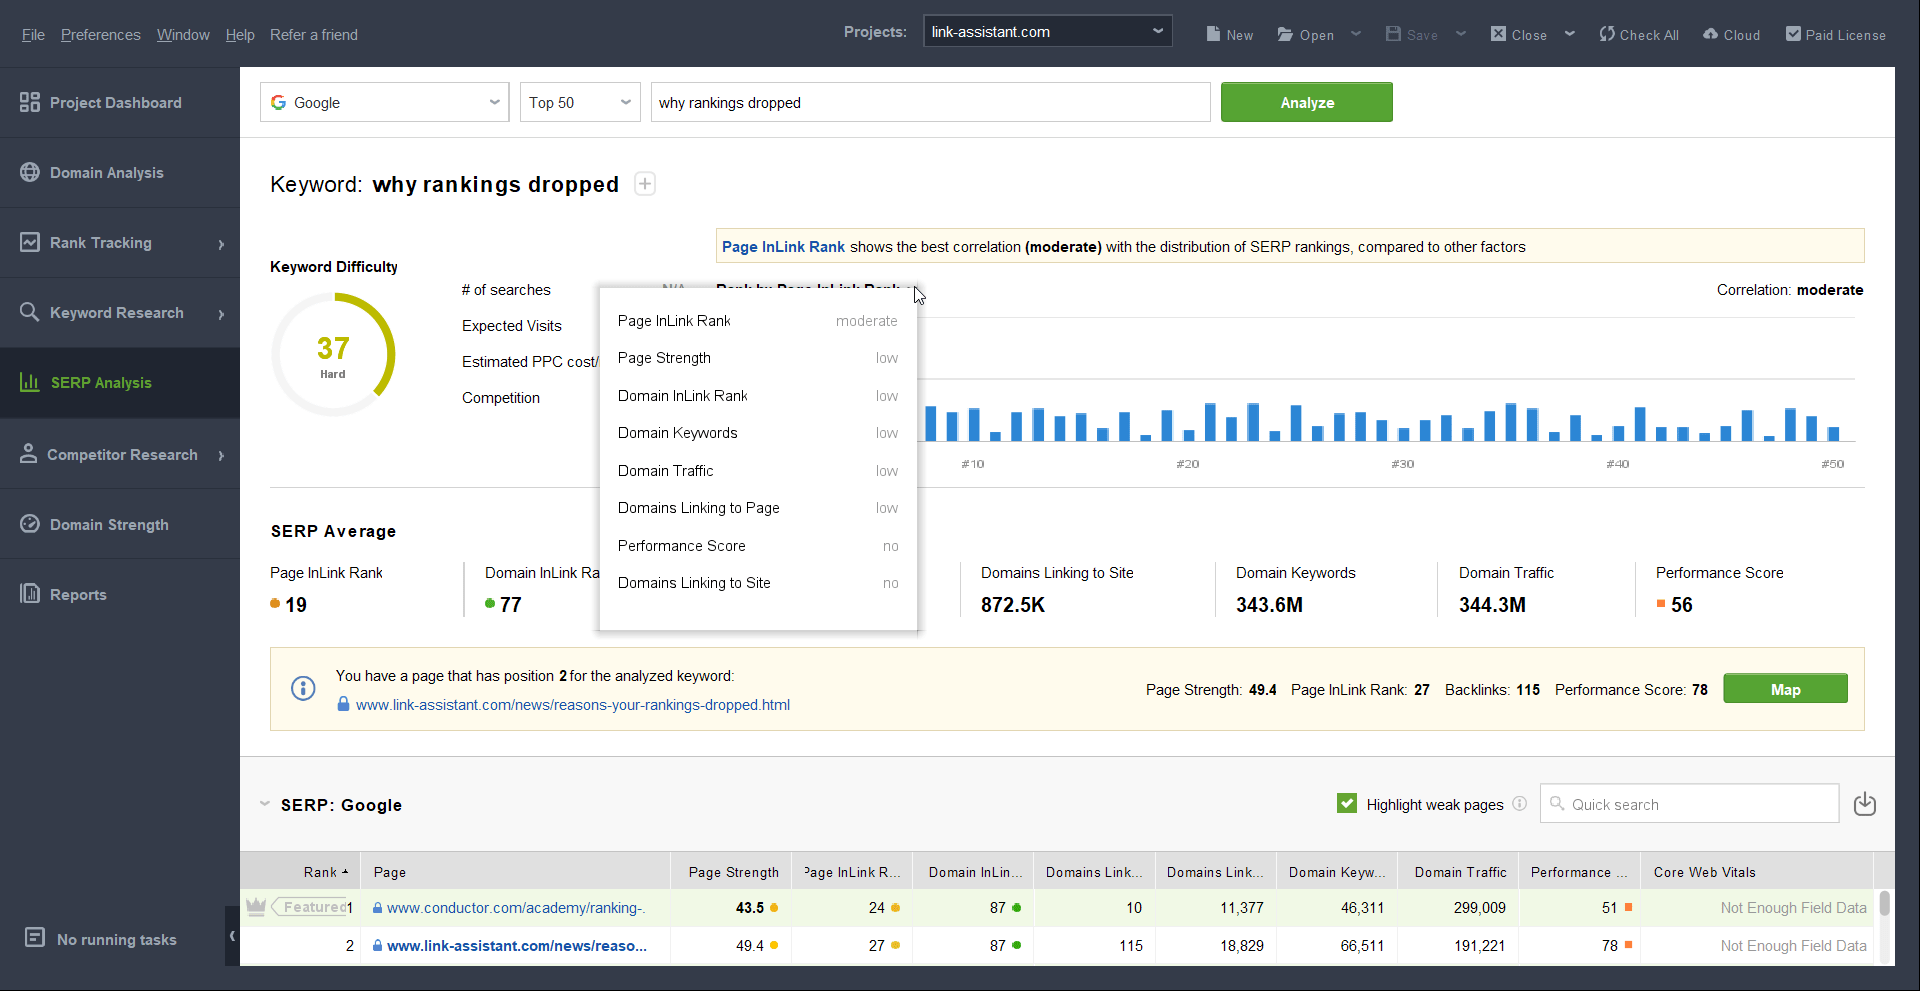Click the export download icon above SERP table

[1865, 804]
